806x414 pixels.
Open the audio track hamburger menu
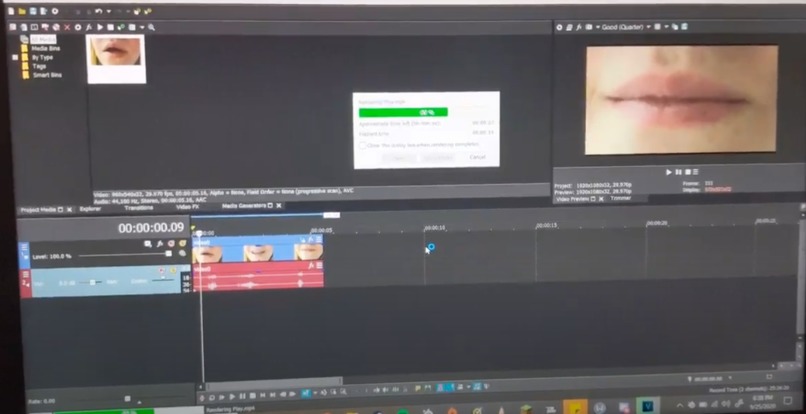25,275
